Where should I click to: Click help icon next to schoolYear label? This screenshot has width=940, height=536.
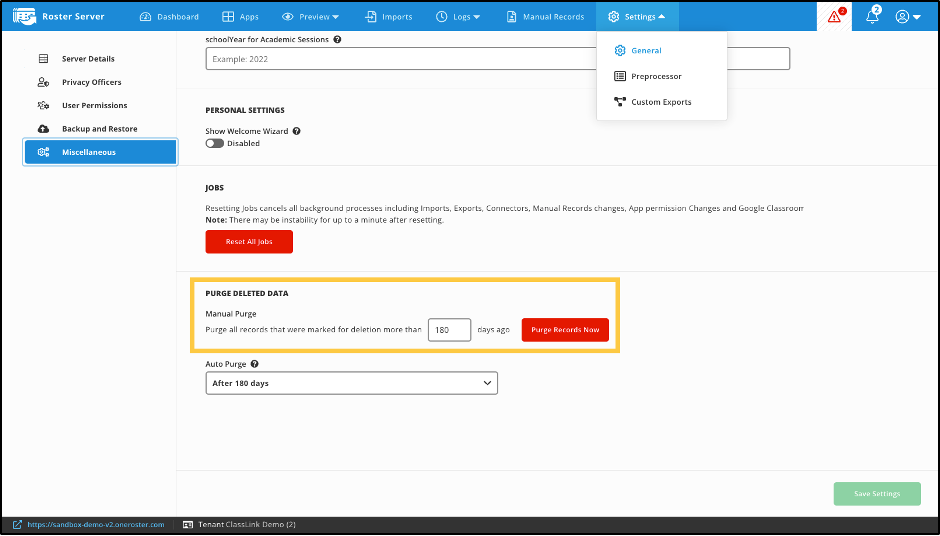tap(337, 40)
